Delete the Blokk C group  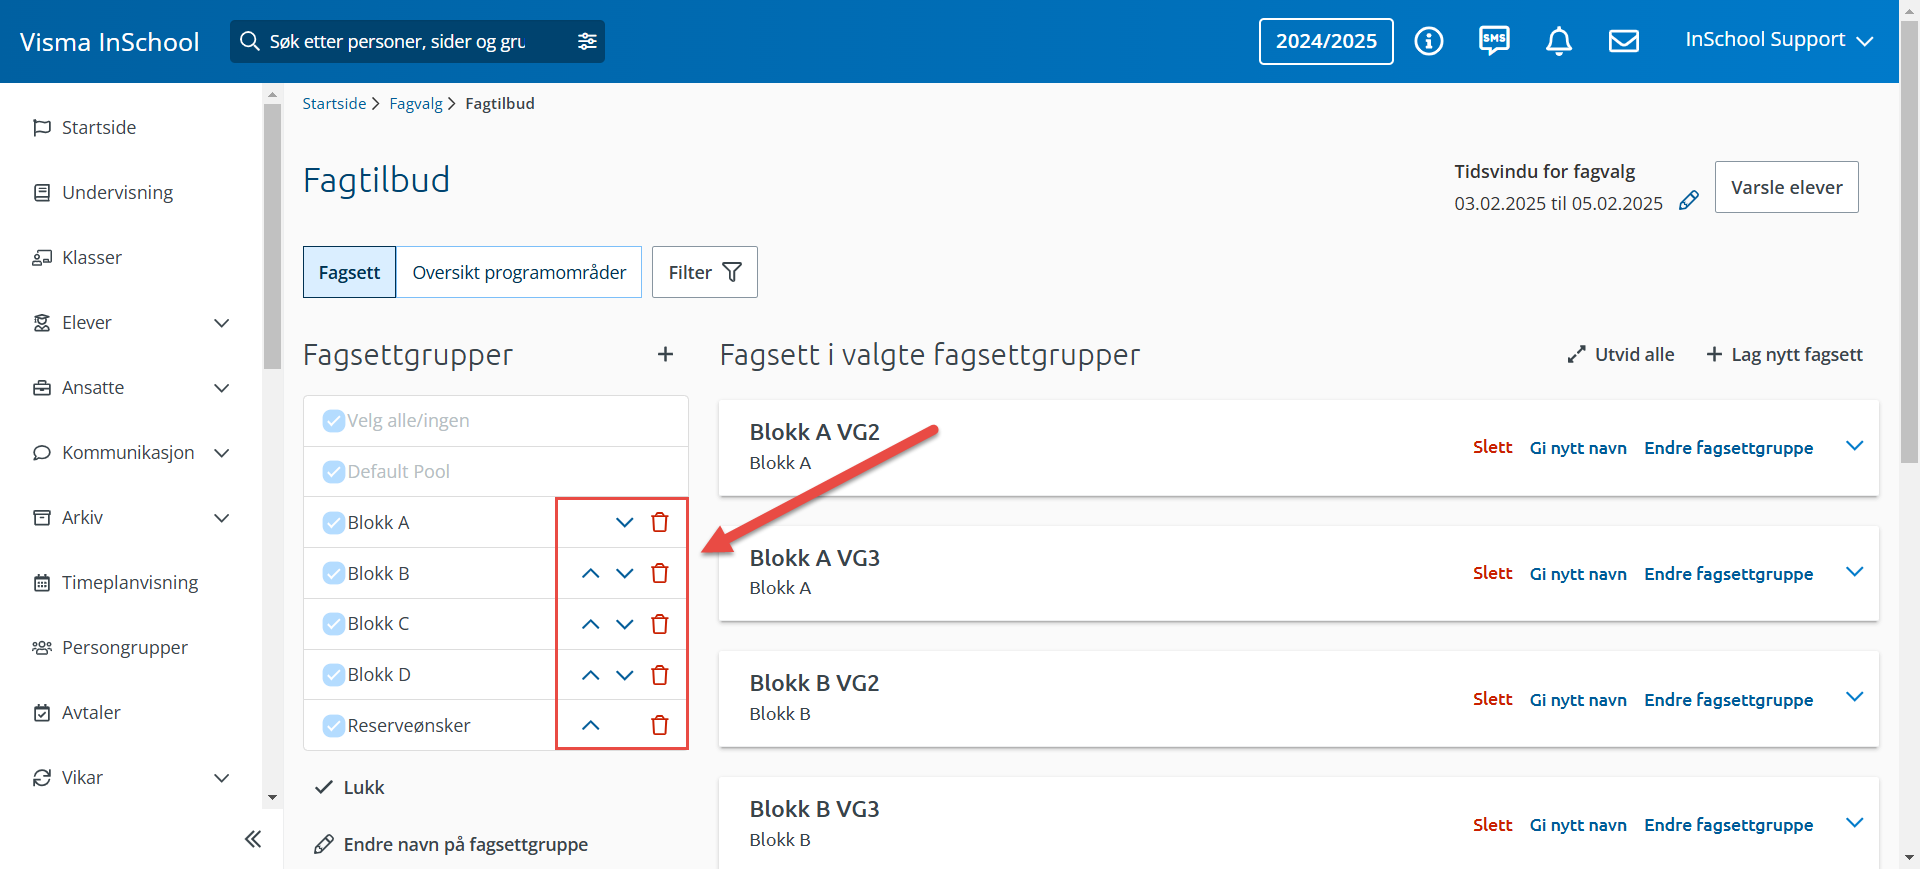(660, 624)
